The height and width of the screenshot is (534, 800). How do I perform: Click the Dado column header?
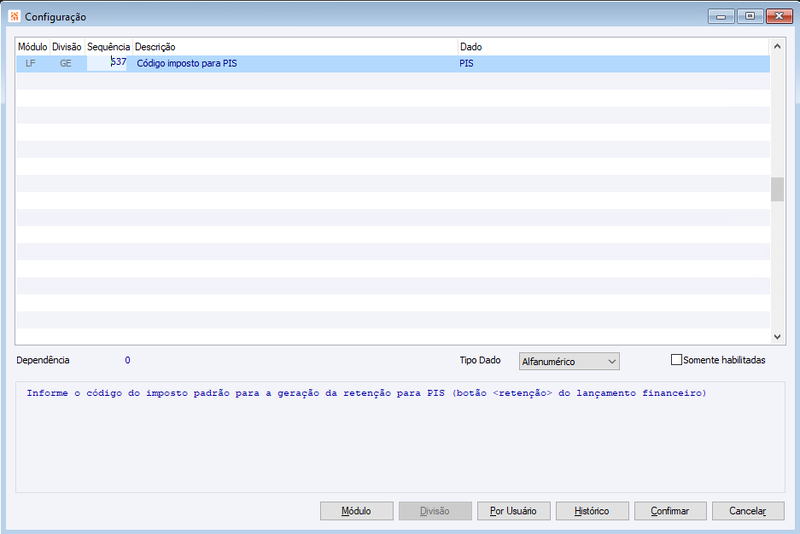coord(613,47)
